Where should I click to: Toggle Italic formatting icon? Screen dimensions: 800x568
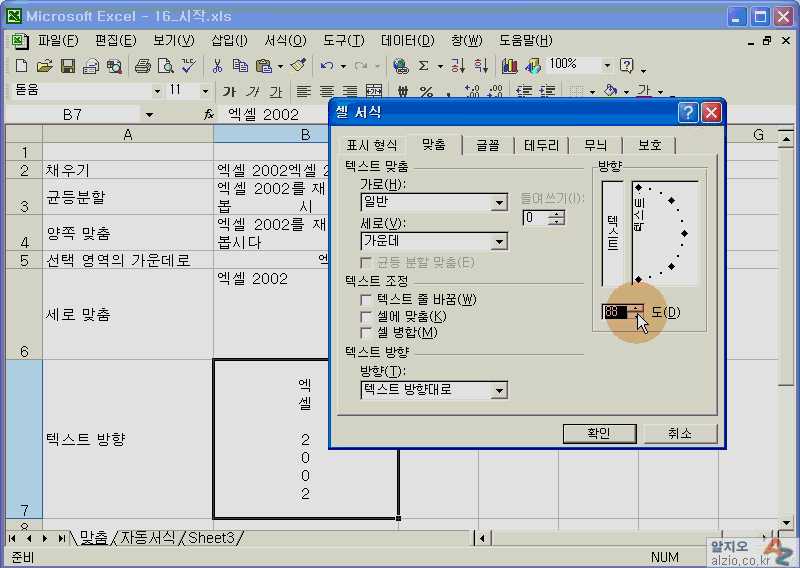[x=253, y=91]
